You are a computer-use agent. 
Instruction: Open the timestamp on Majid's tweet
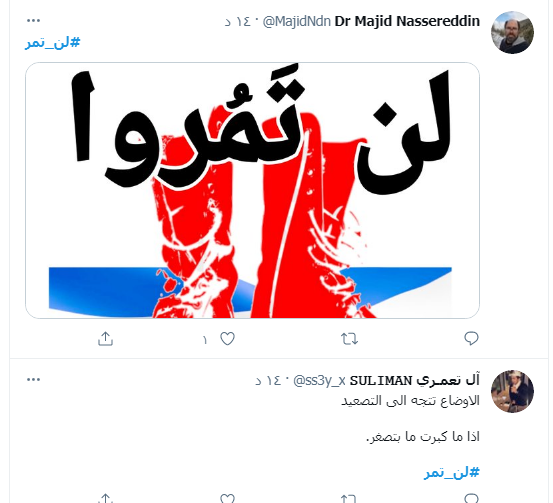point(237,22)
